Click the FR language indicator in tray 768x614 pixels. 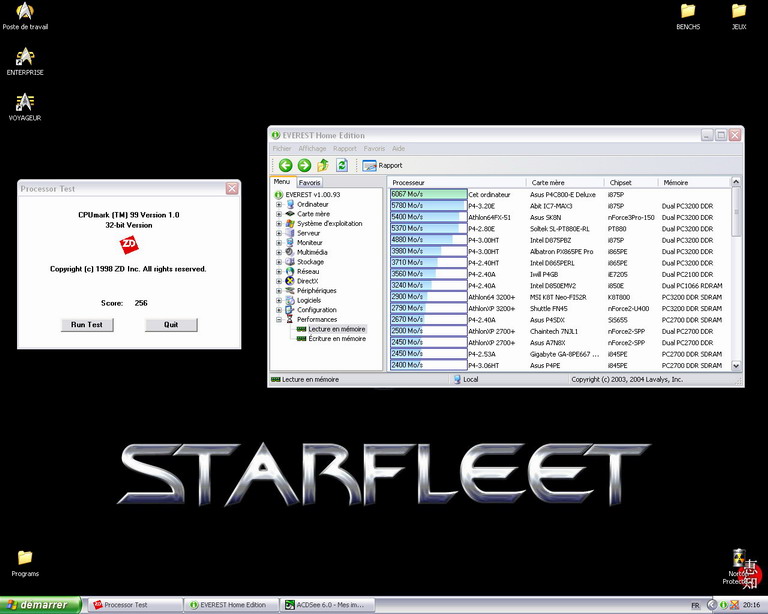tap(696, 606)
